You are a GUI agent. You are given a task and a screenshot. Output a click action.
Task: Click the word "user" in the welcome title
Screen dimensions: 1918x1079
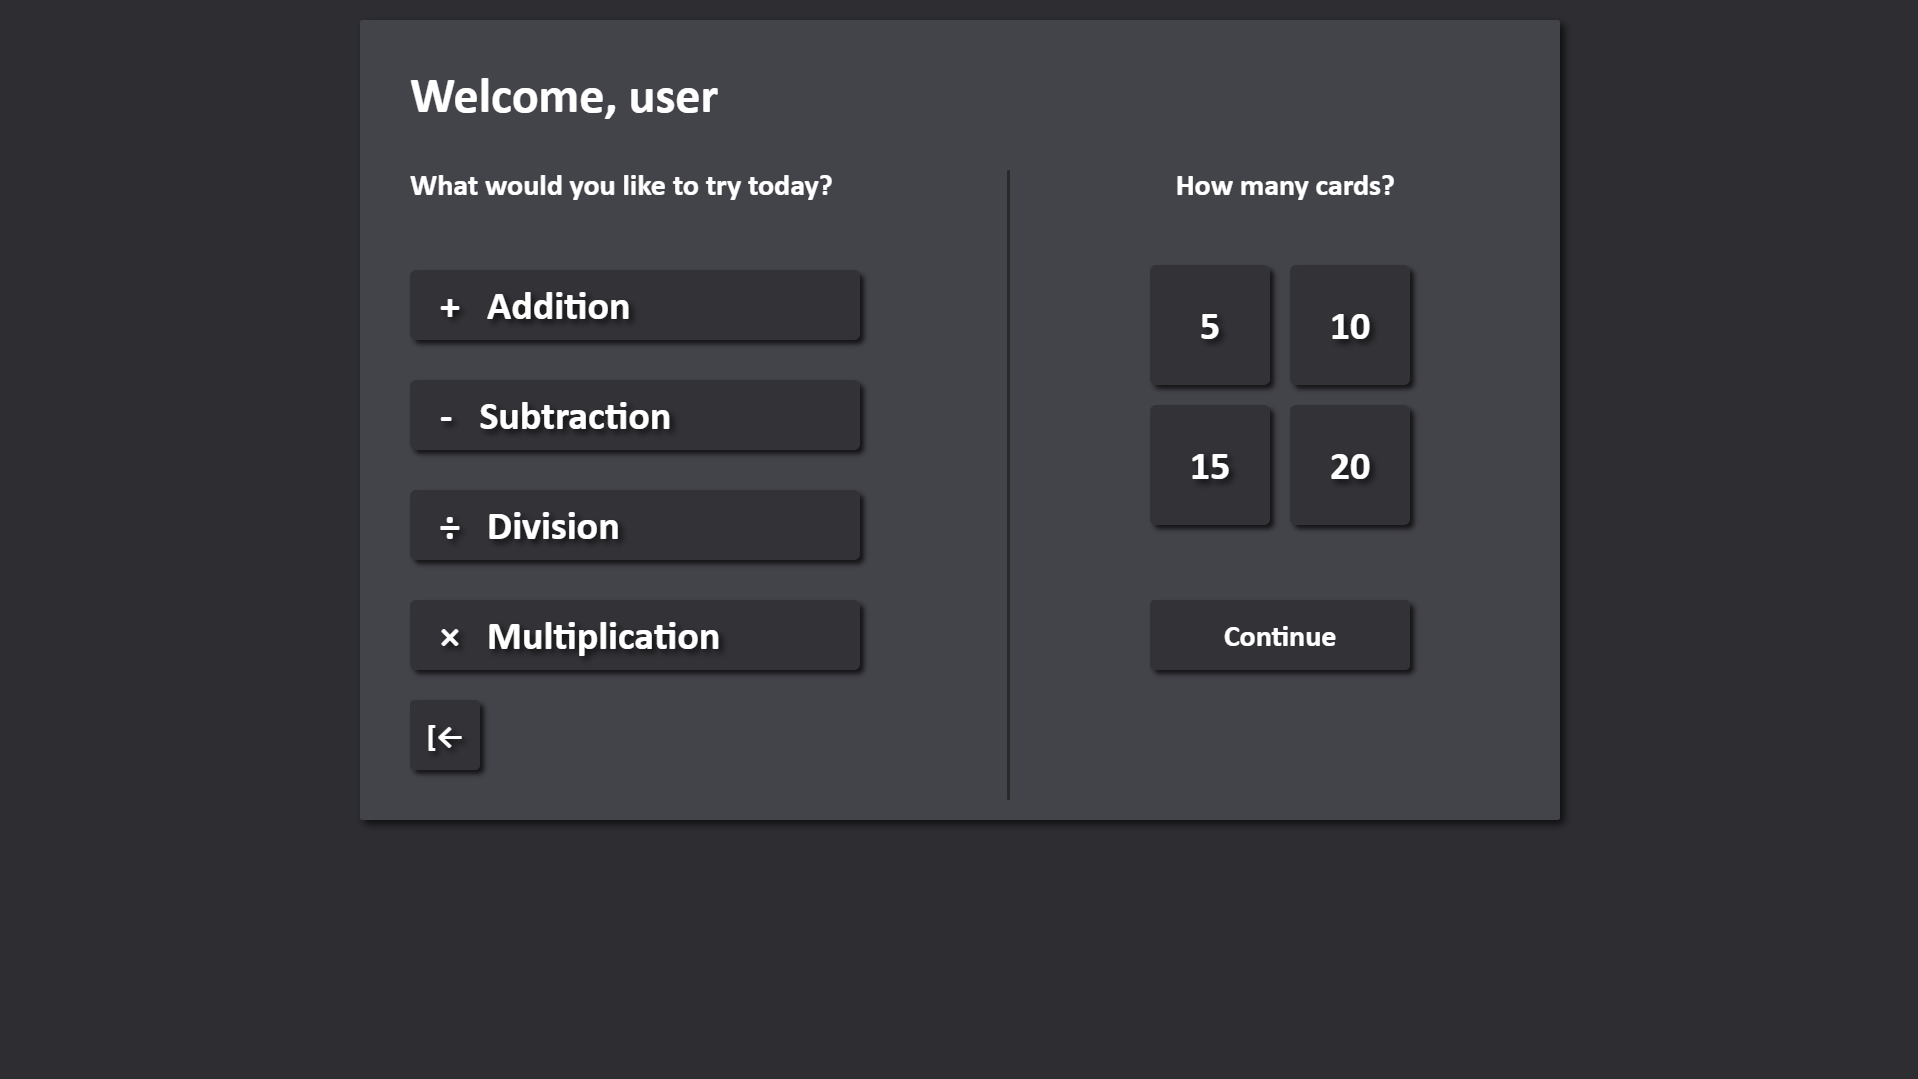[x=672, y=98]
